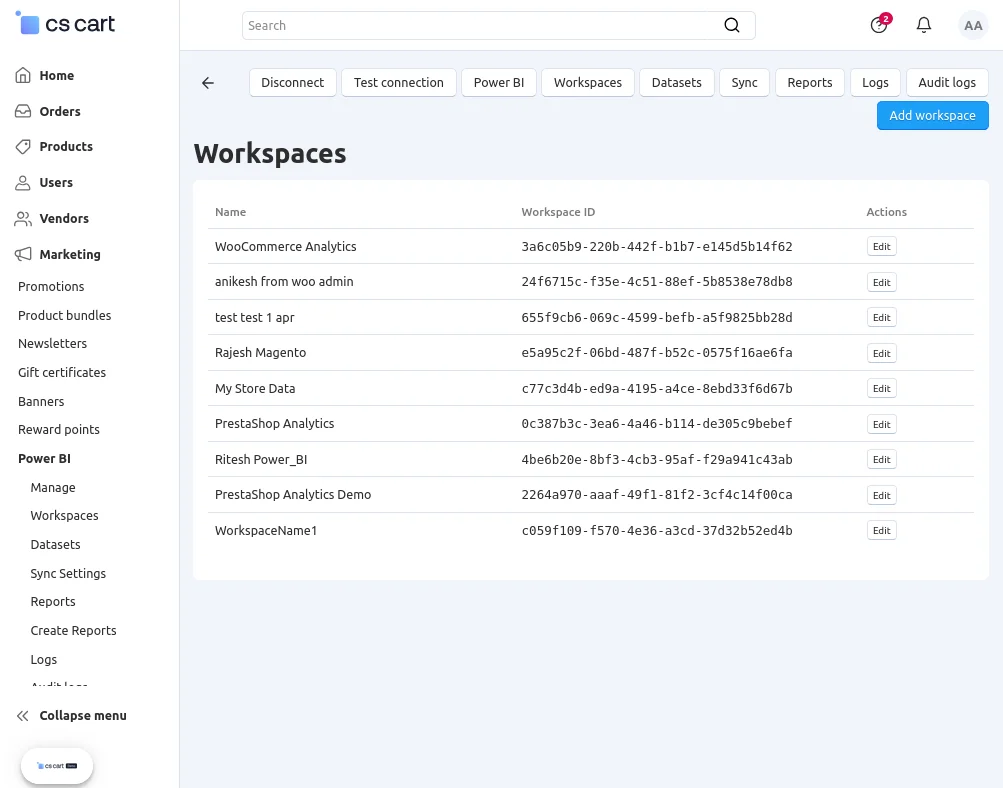Open Products in the sidebar
The image size is (1003, 788).
coord(66,146)
